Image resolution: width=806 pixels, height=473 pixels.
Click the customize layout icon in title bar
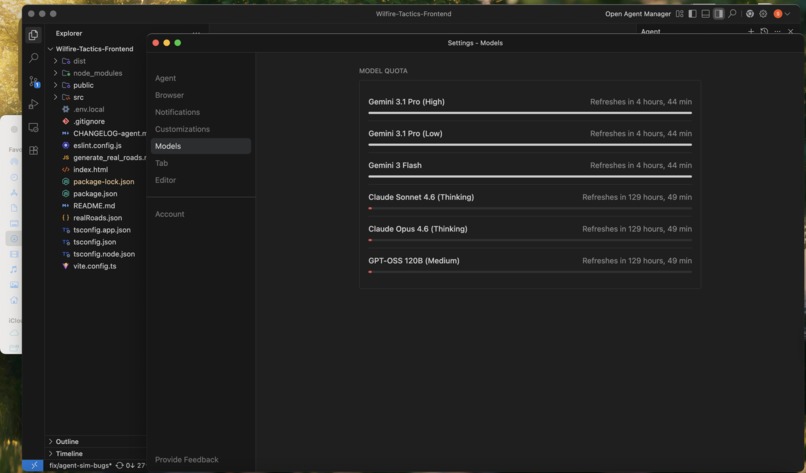[680, 14]
